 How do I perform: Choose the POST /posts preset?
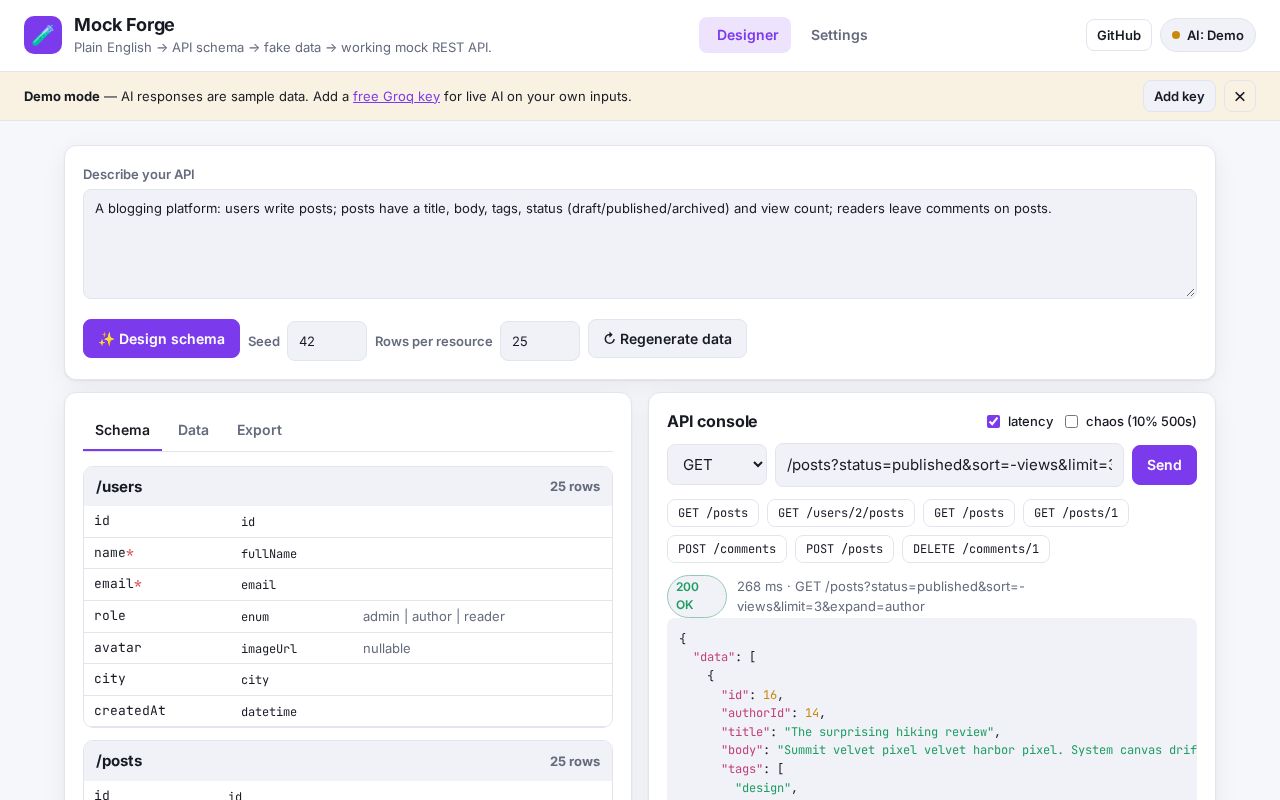click(844, 549)
